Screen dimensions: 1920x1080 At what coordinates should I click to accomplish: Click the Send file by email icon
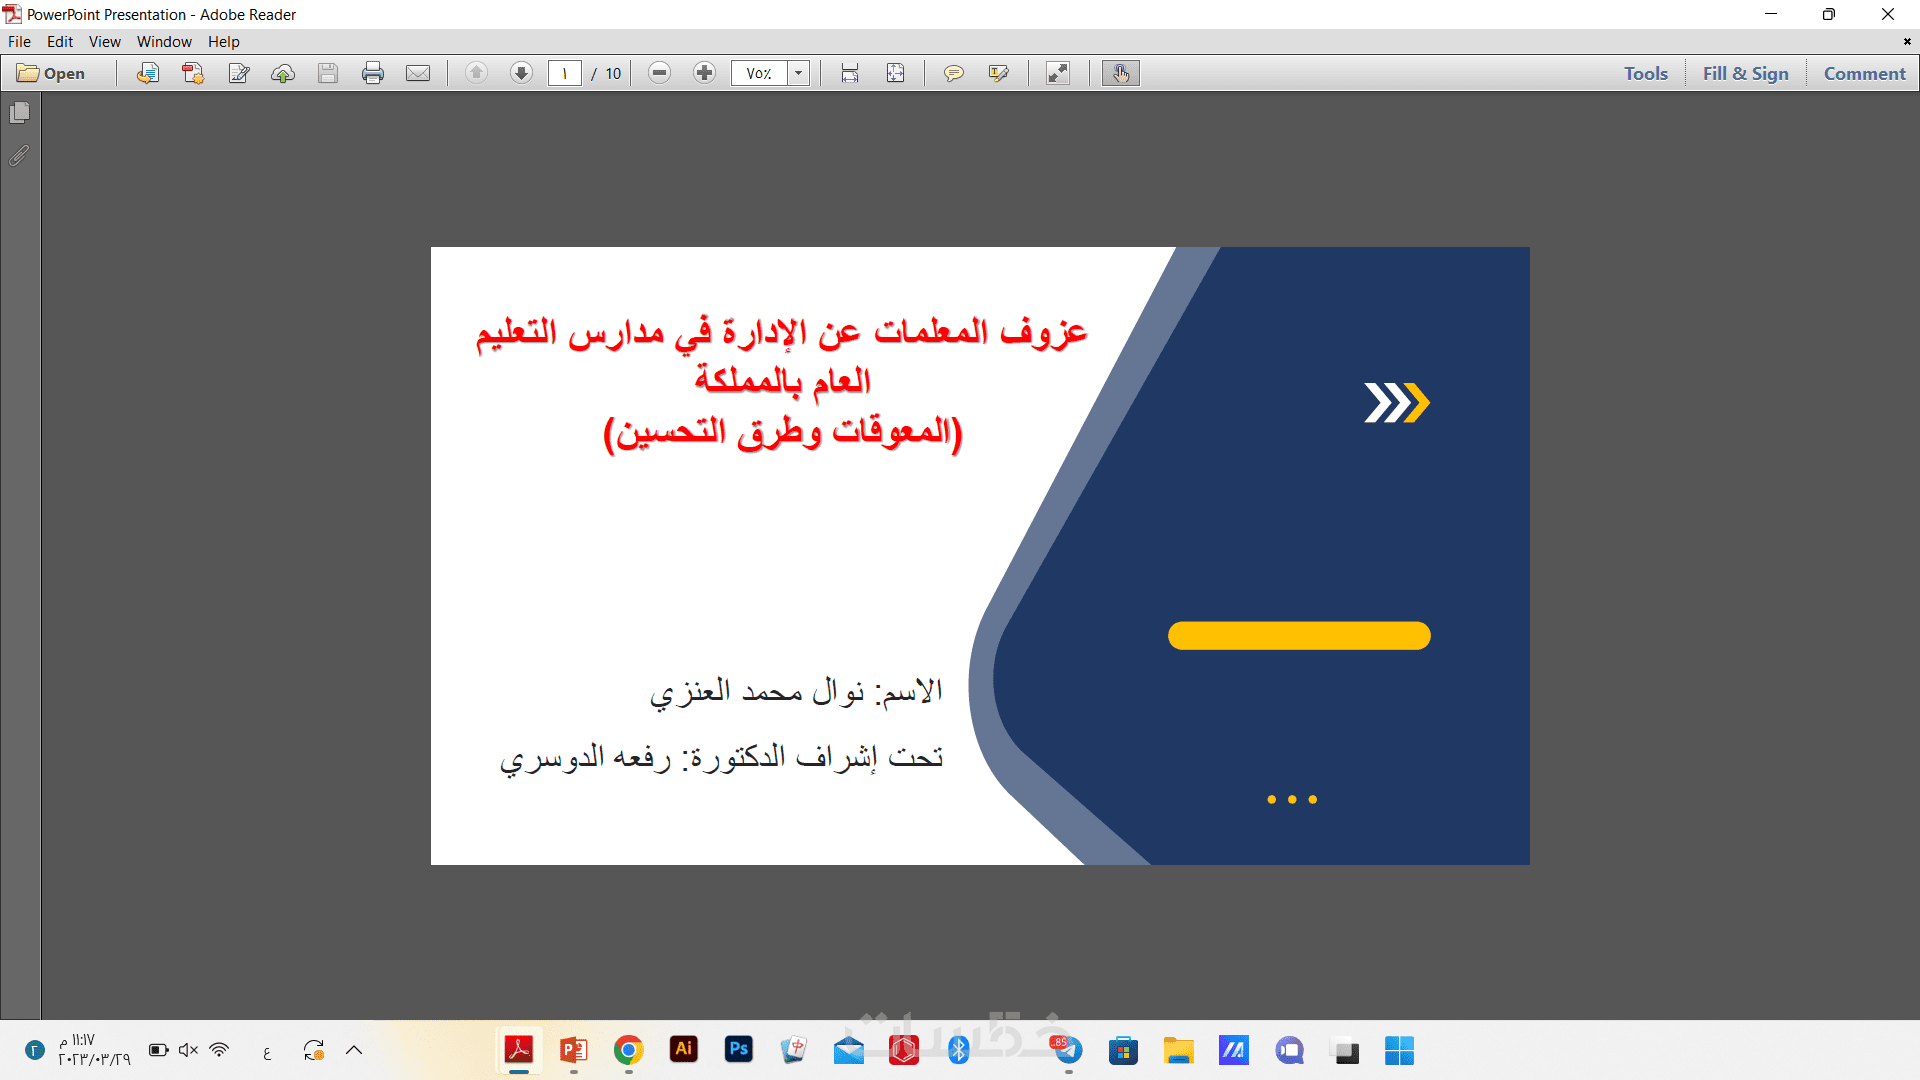(418, 73)
